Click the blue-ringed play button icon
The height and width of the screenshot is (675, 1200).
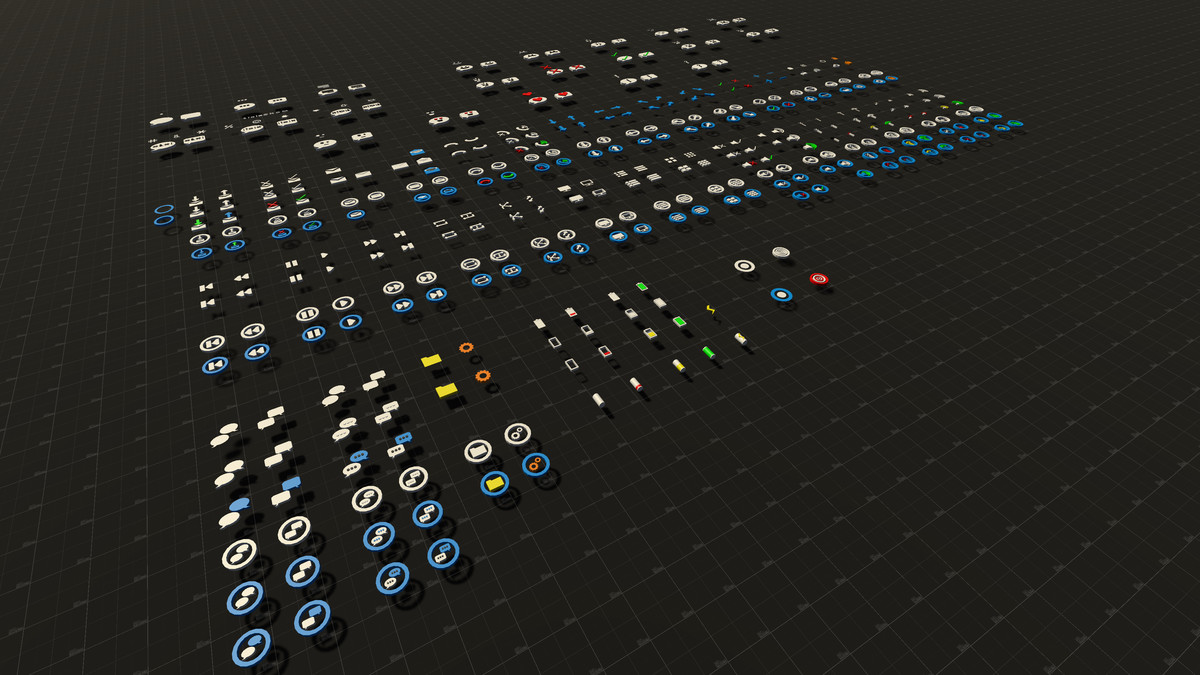click(350, 322)
